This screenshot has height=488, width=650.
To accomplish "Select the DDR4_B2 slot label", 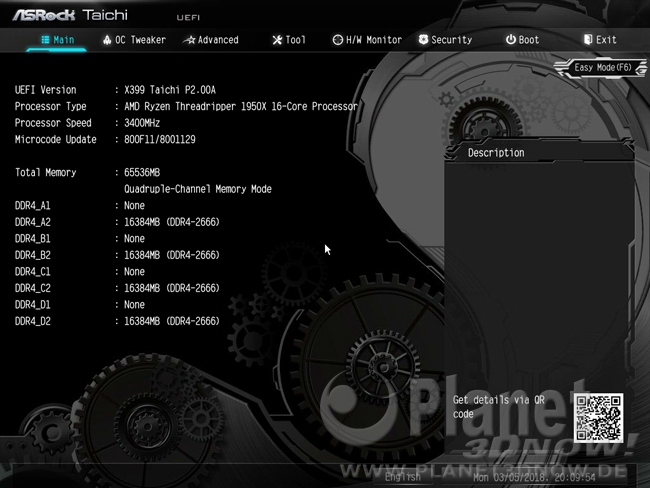I will (x=32, y=255).
